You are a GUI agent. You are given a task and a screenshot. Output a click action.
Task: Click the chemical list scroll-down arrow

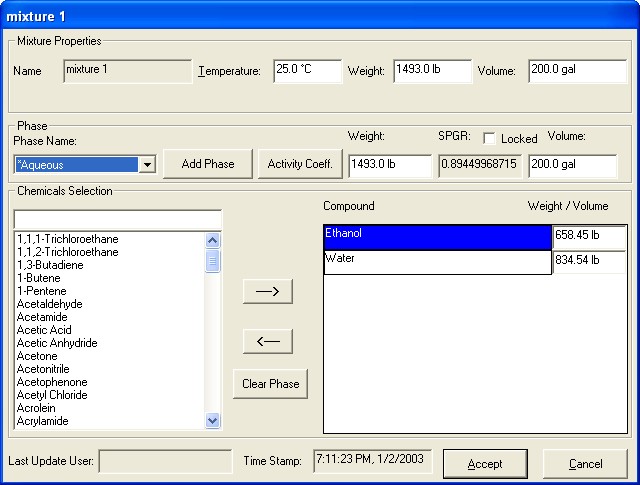click(x=212, y=421)
